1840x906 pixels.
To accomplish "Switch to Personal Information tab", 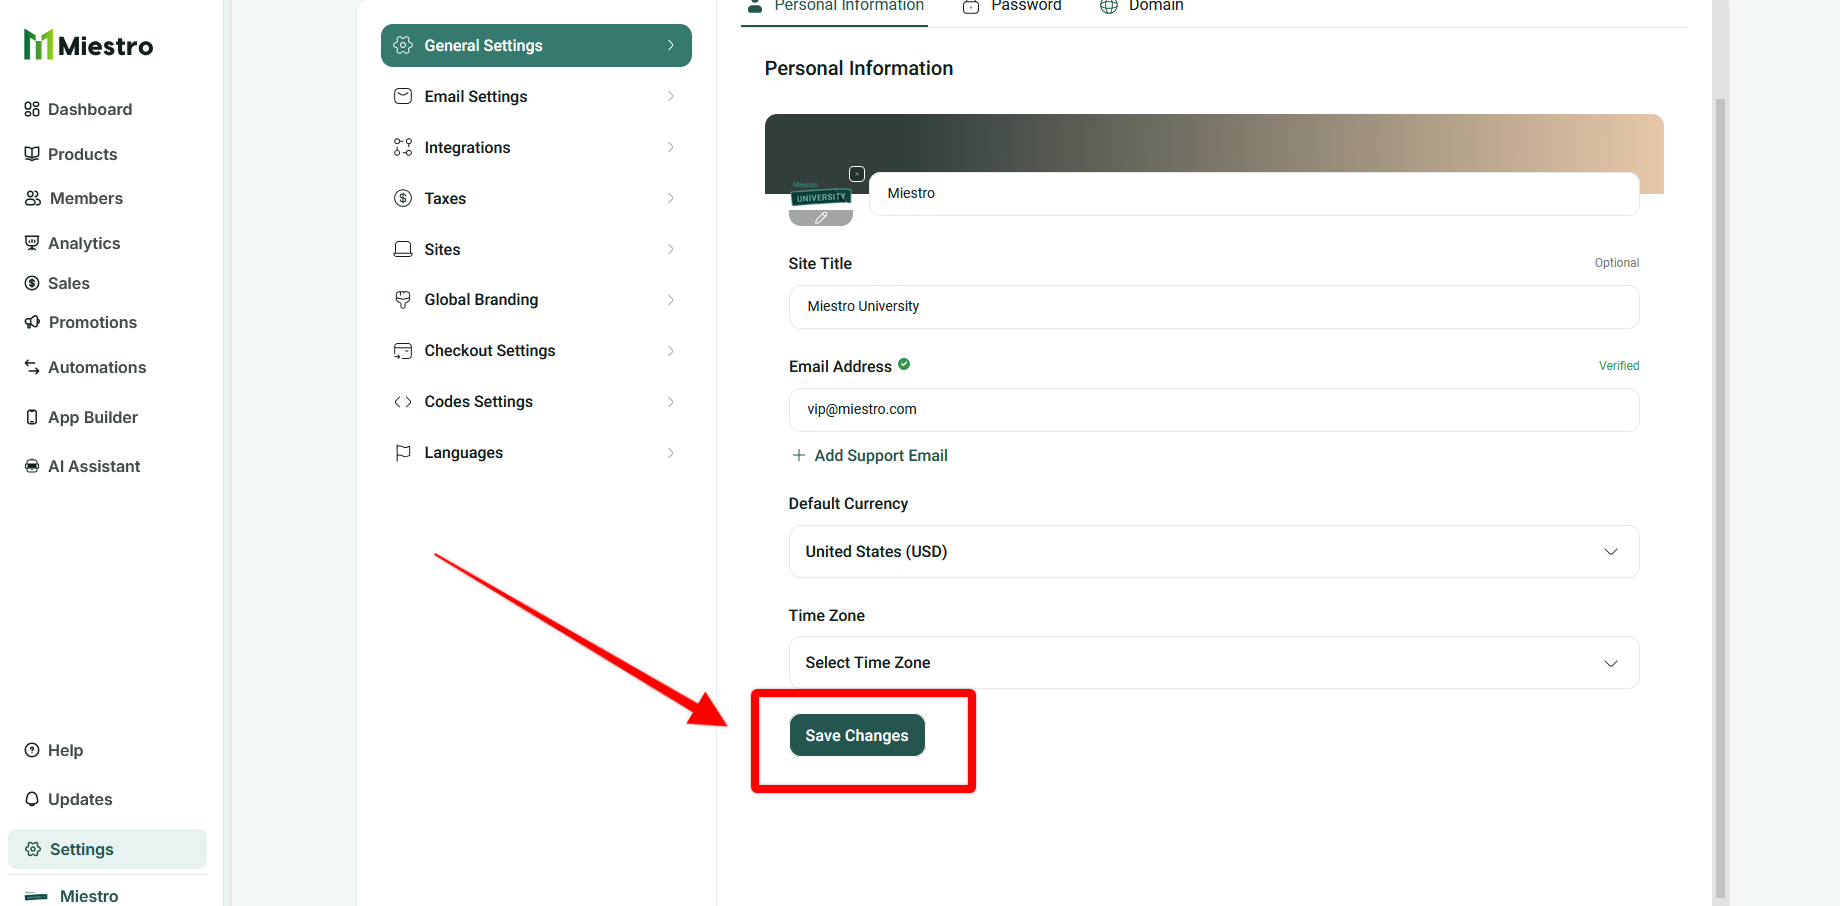I will 834,7.
